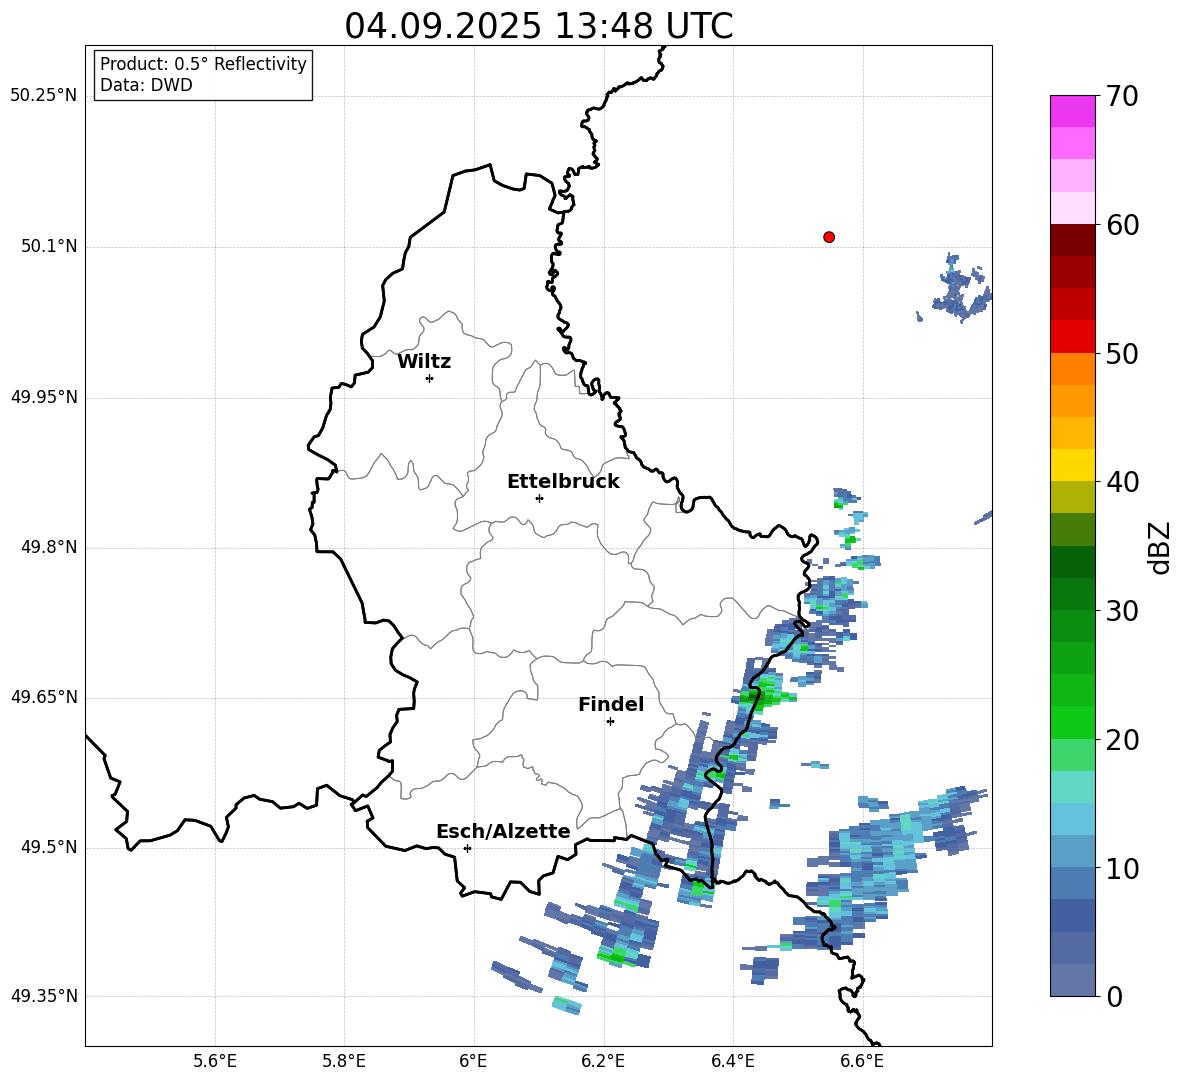This screenshot has width=1184, height=1081.
Task: Click the yellow colorbar segment at 40
Action: coord(1072,465)
